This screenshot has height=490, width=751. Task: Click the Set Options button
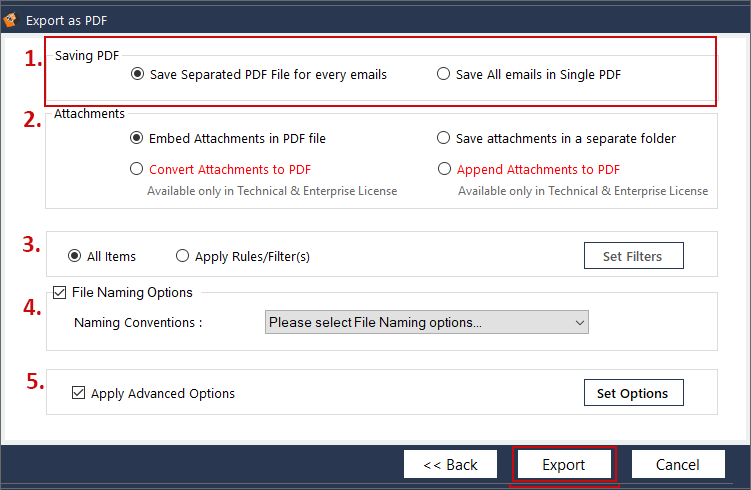click(632, 393)
